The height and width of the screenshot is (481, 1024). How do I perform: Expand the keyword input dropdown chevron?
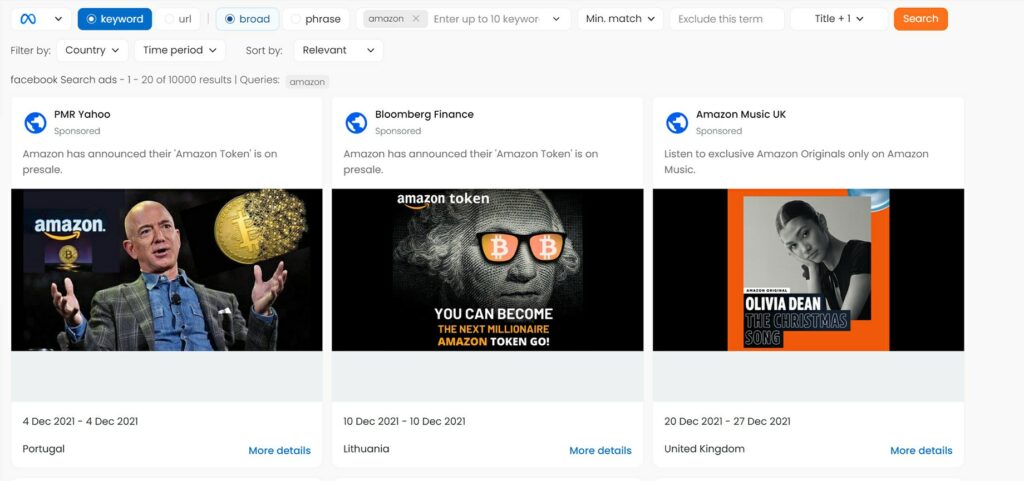click(556, 19)
